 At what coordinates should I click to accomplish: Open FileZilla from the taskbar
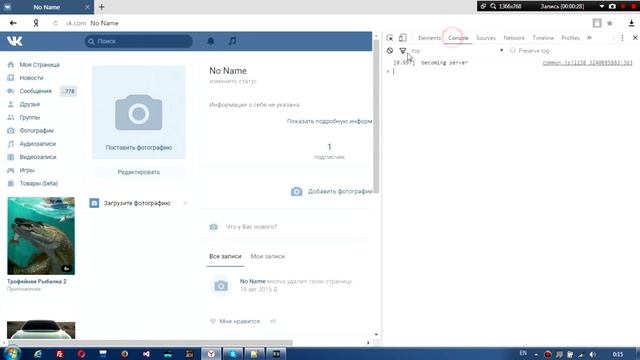(x=60, y=354)
